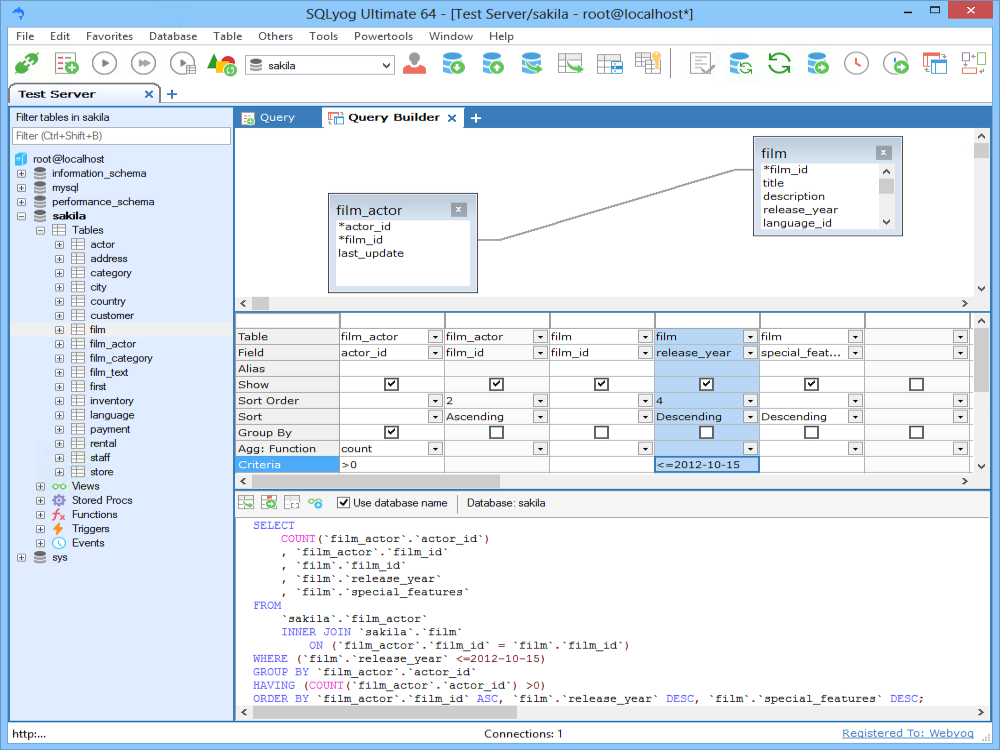Viewport: 1000px width, 750px height.
Task: Click the clock icon in toolbar
Action: point(856,64)
